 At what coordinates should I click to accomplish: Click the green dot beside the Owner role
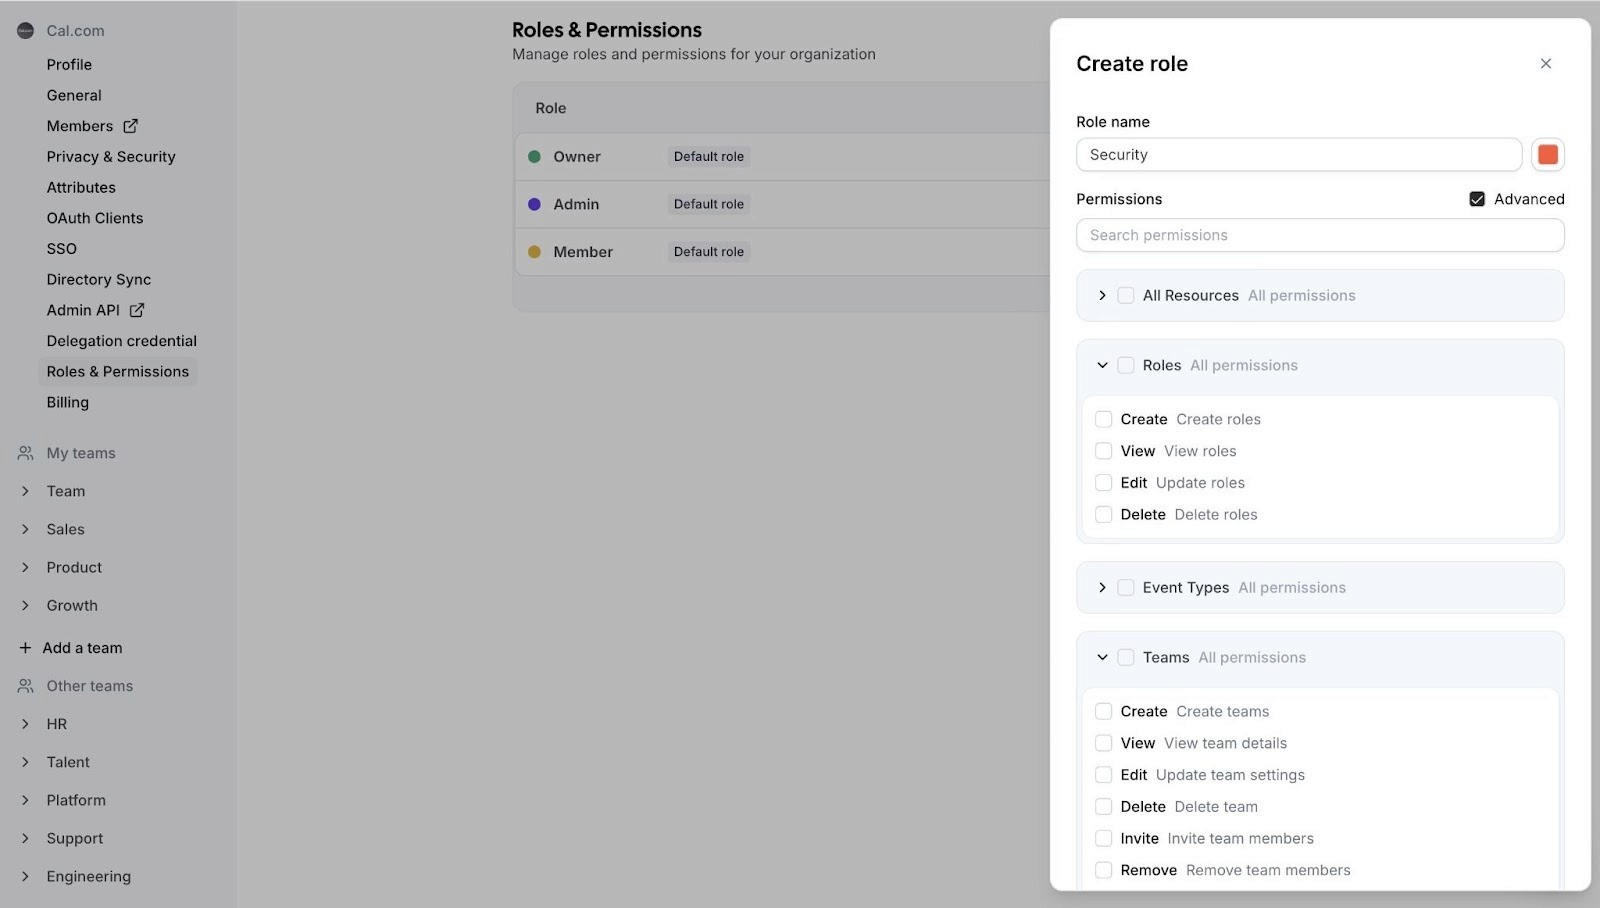click(535, 156)
